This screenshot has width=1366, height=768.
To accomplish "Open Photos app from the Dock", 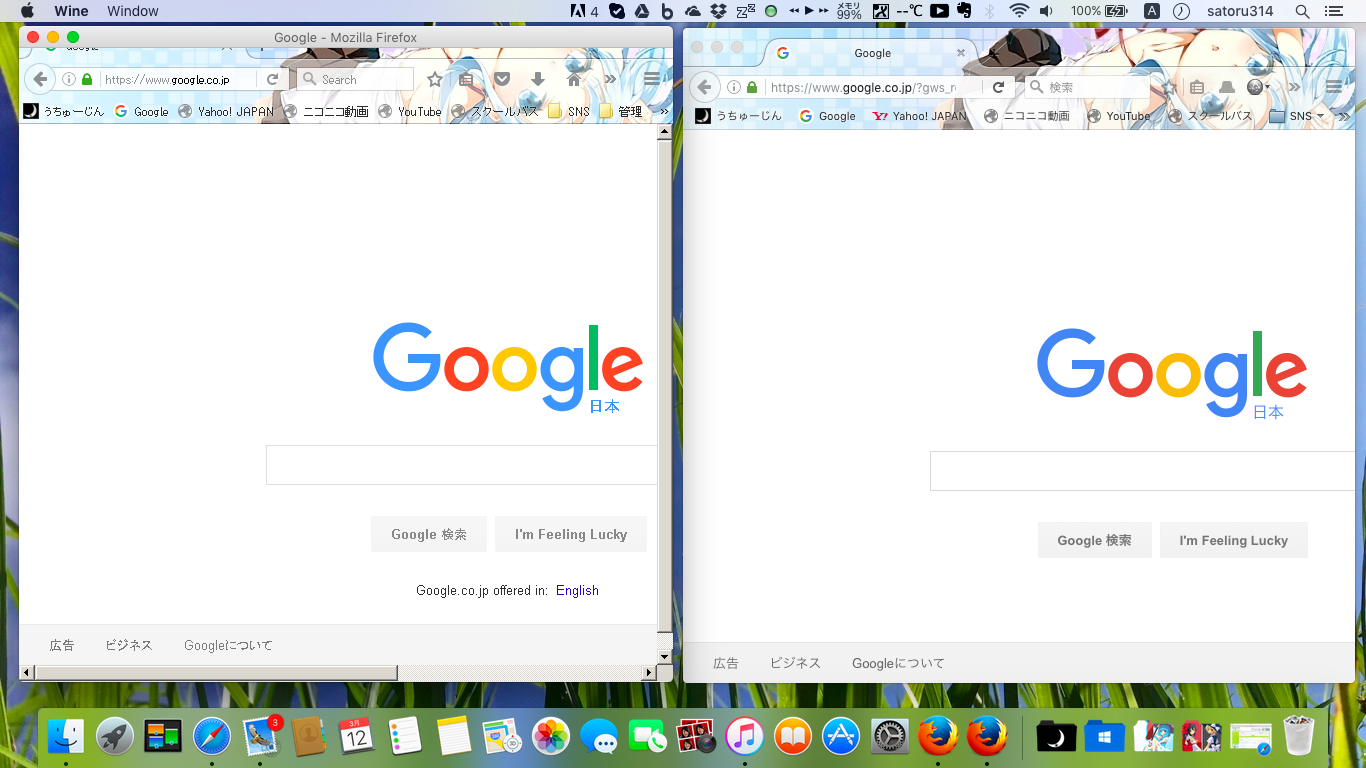I will click(x=551, y=738).
